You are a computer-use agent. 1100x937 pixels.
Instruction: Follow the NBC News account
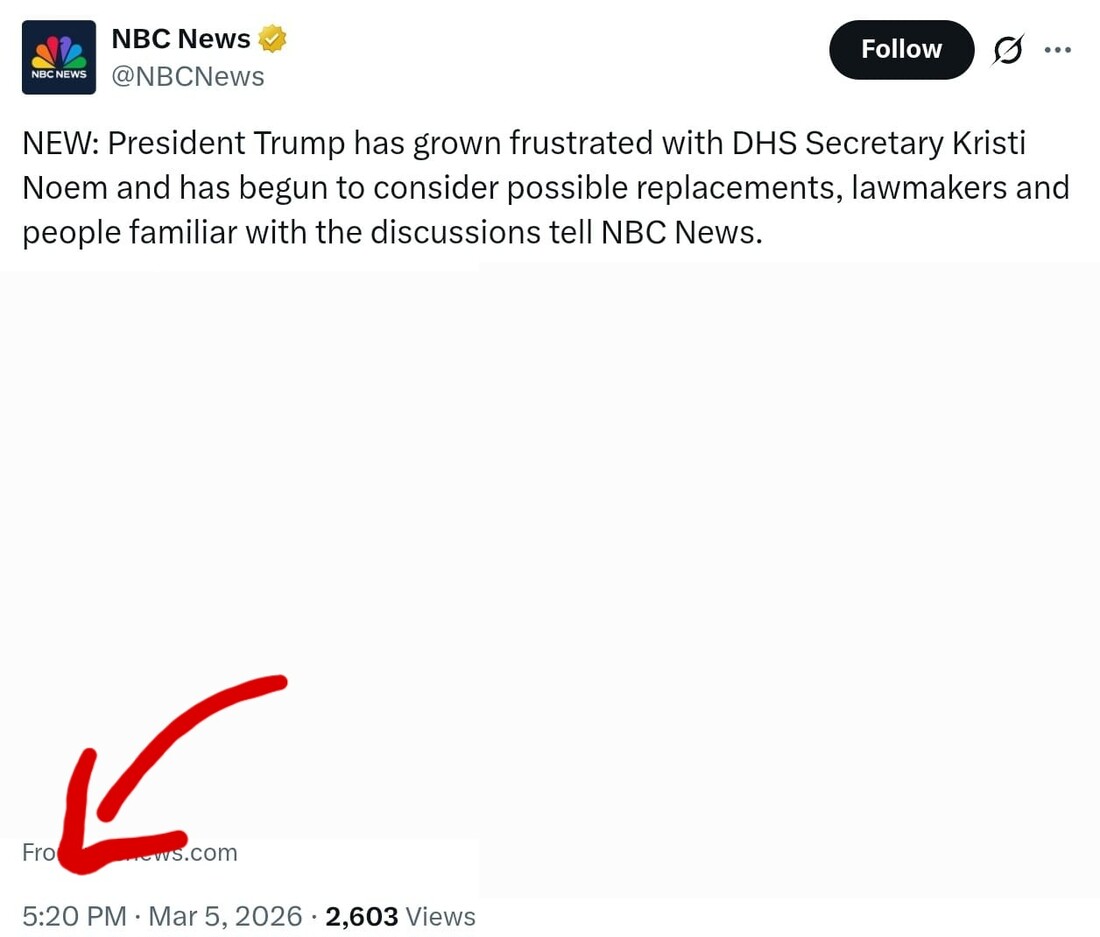pyautogui.click(x=901, y=49)
